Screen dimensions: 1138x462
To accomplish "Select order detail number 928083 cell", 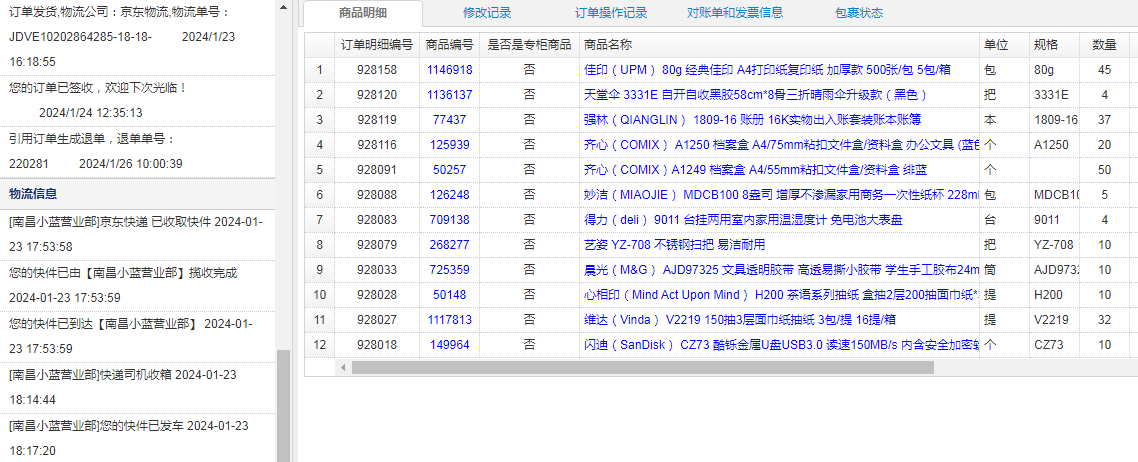I will point(377,219).
